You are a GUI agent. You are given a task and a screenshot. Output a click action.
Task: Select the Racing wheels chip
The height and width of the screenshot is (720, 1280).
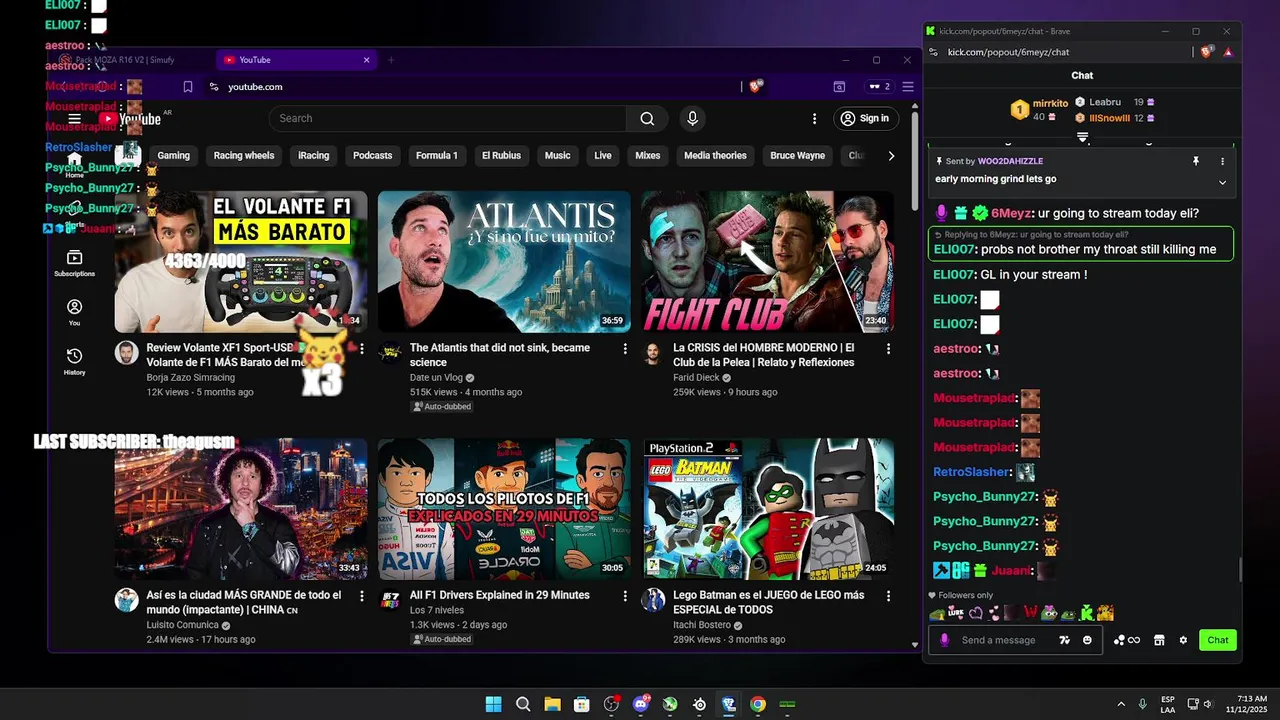point(244,156)
